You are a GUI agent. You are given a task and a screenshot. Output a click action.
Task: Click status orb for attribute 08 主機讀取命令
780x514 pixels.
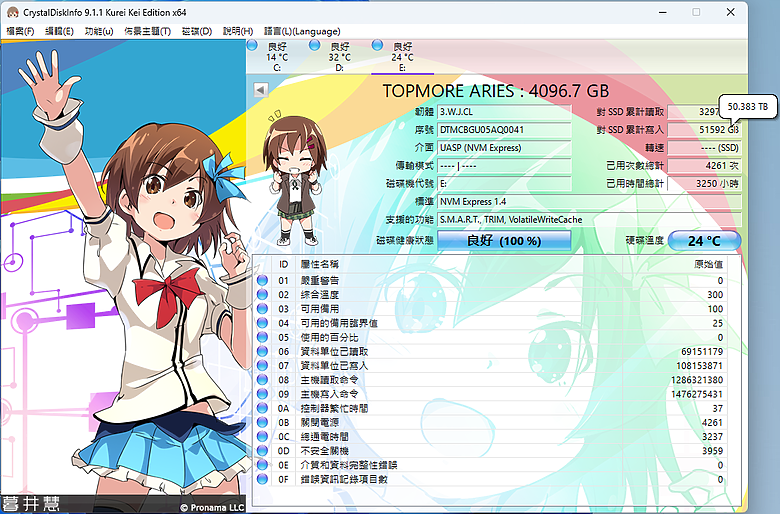pos(262,380)
